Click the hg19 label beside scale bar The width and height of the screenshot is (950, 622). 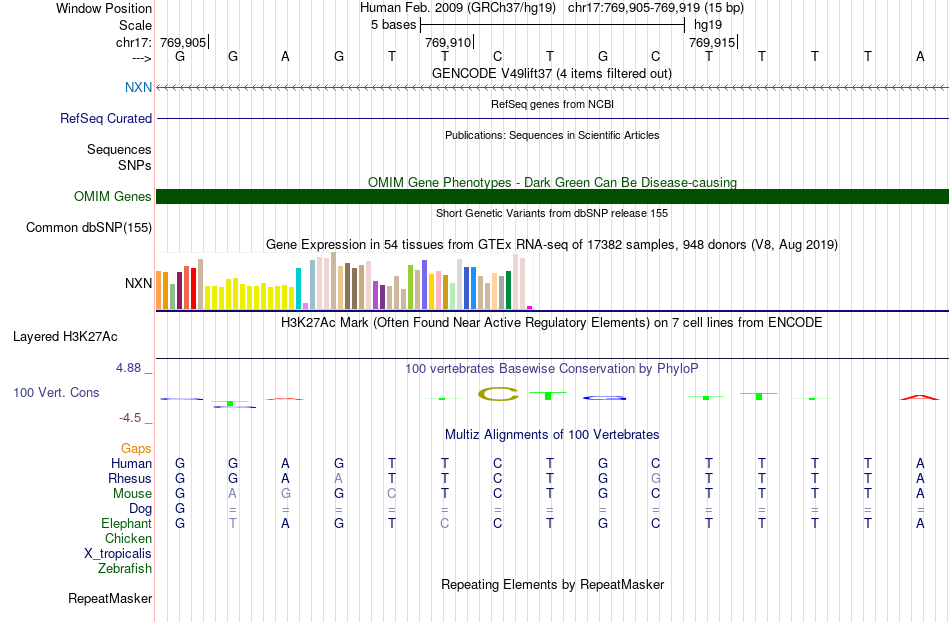(x=708, y=25)
